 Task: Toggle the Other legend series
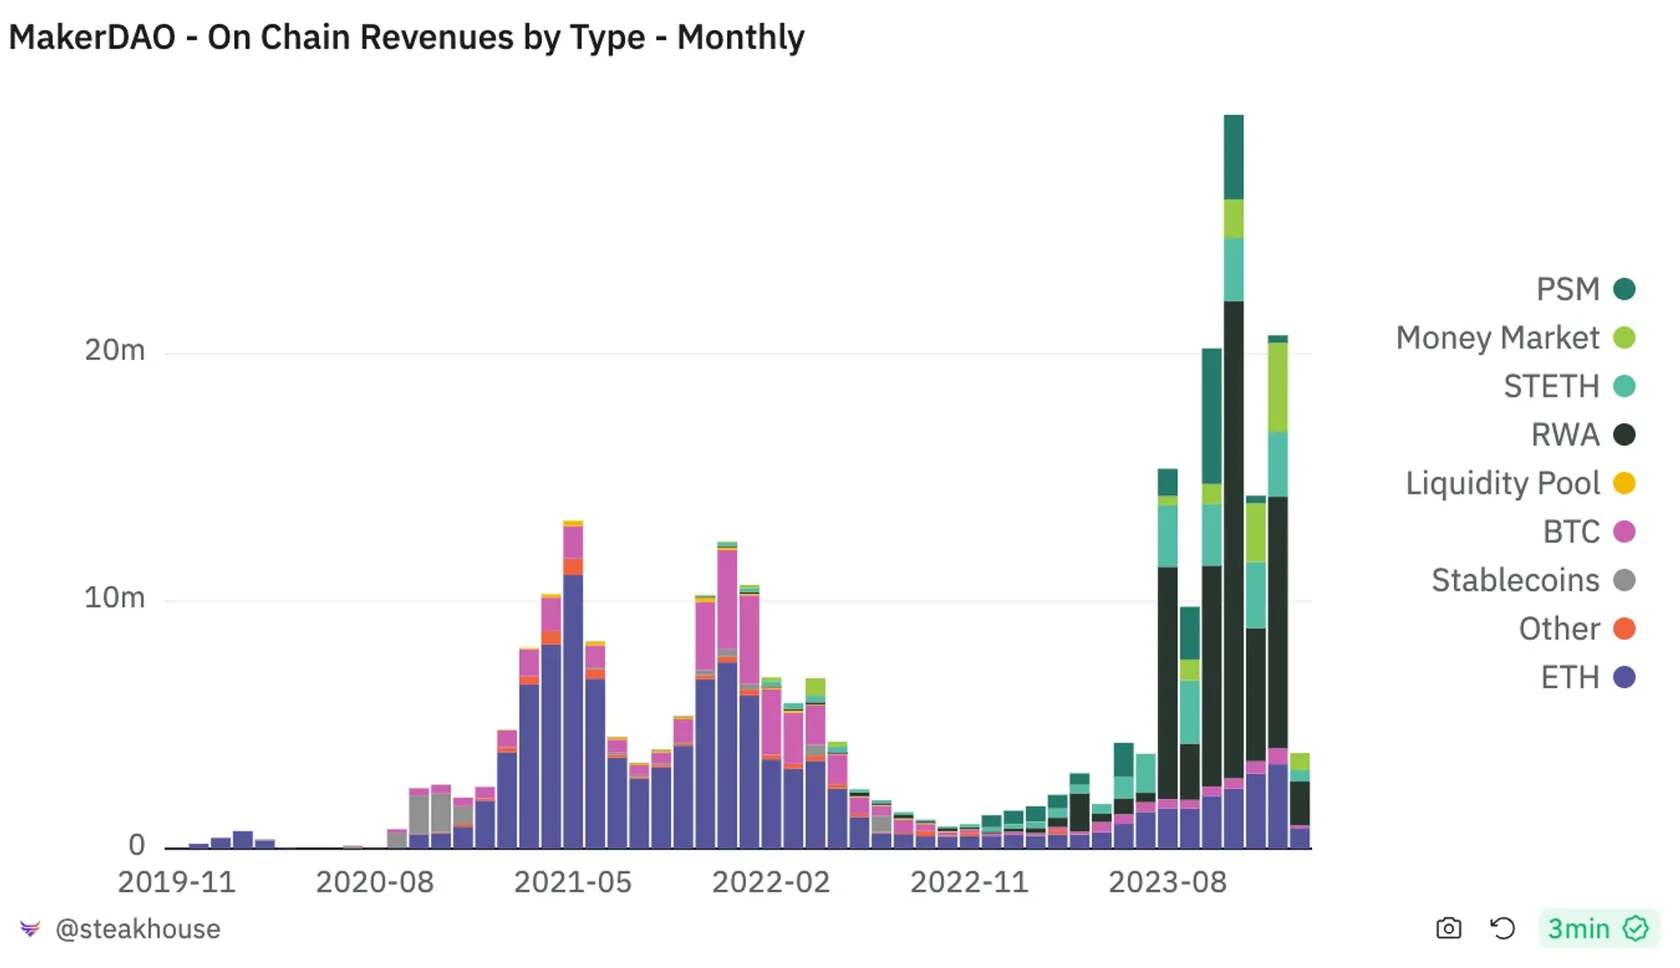pyautogui.click(x=1577, y=629)
